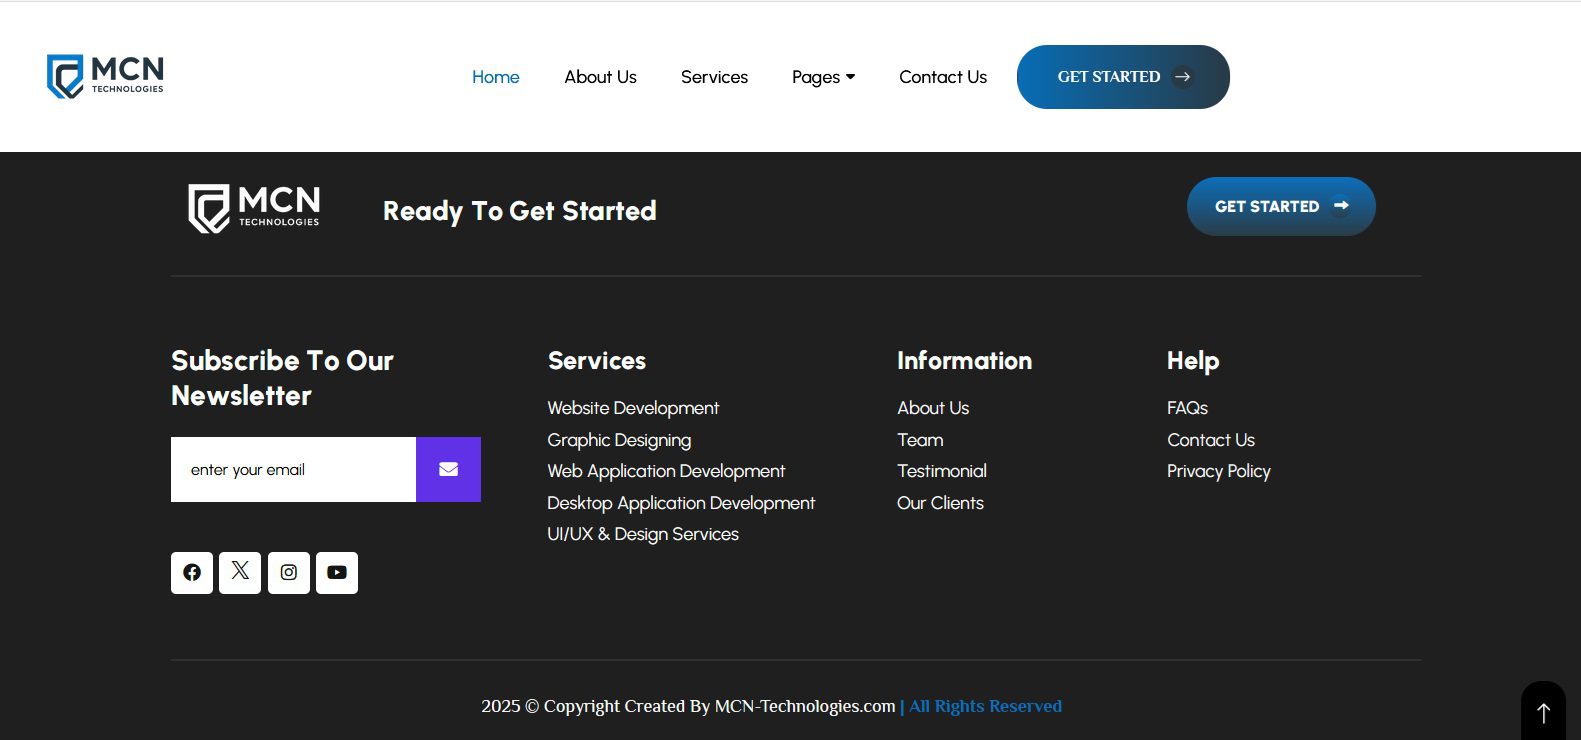Focus the enter your email field

tap(293, 469)
